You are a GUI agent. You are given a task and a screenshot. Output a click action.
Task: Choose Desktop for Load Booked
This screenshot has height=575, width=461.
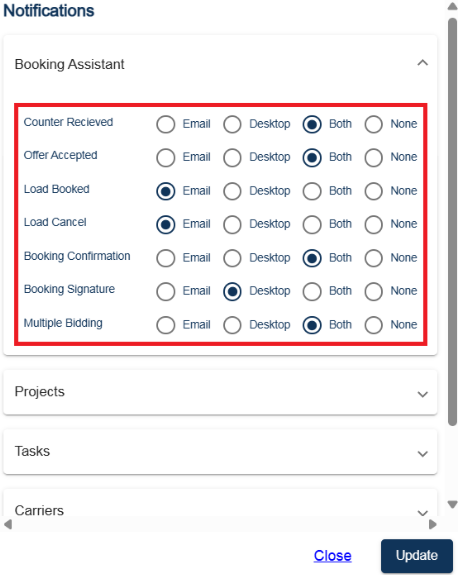(x=232, y=191)
